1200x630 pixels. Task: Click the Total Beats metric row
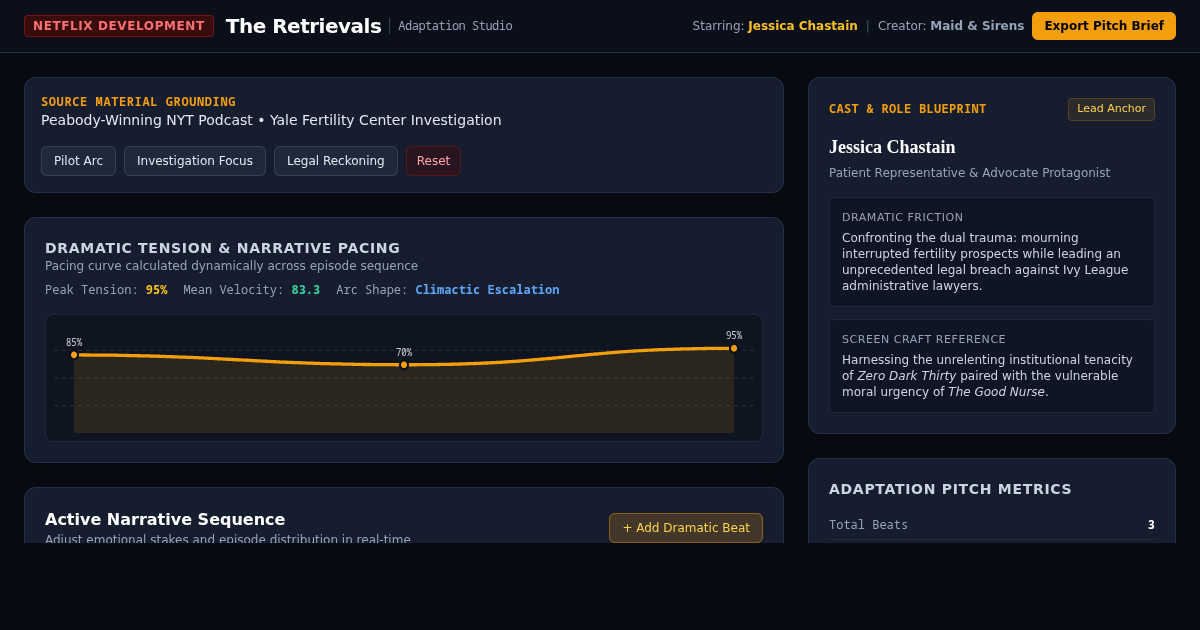pos(992,525)
